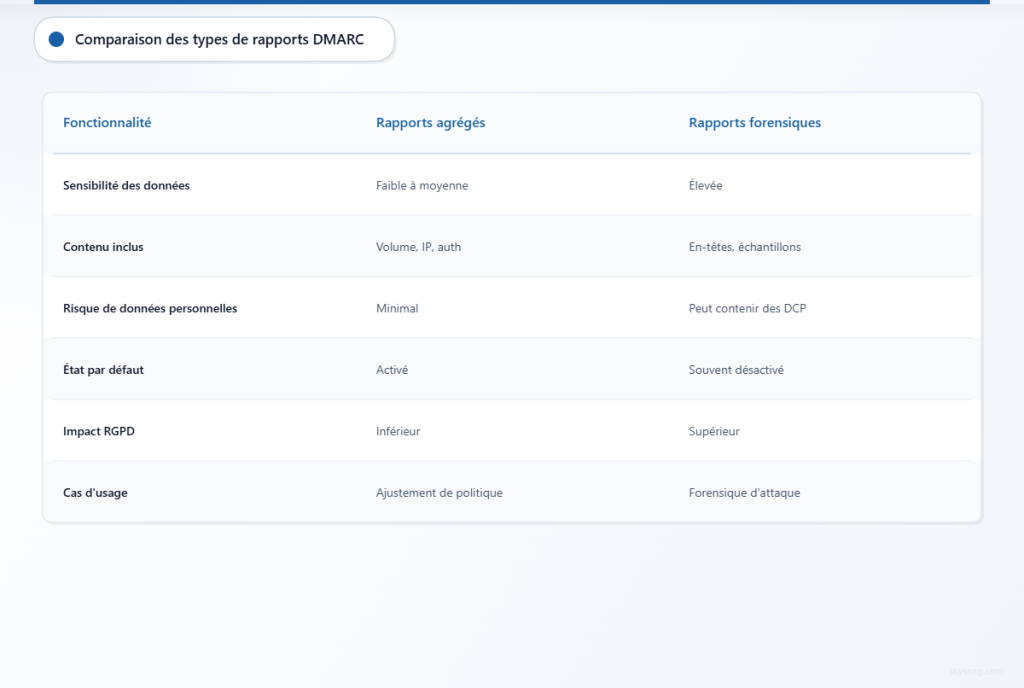
Task: Select 'Risque de données personnelles' row label
Action: 150,308
